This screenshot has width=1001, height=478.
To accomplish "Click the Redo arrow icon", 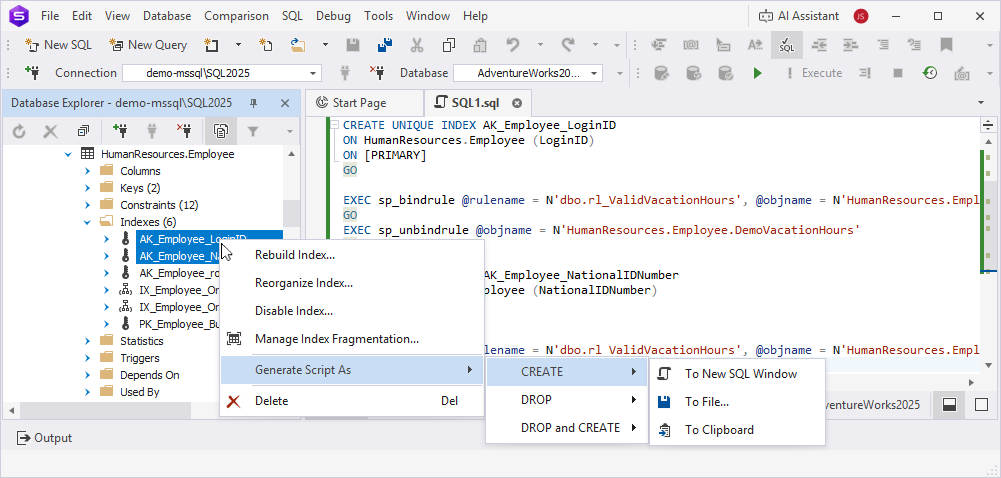I will point(568,45).
